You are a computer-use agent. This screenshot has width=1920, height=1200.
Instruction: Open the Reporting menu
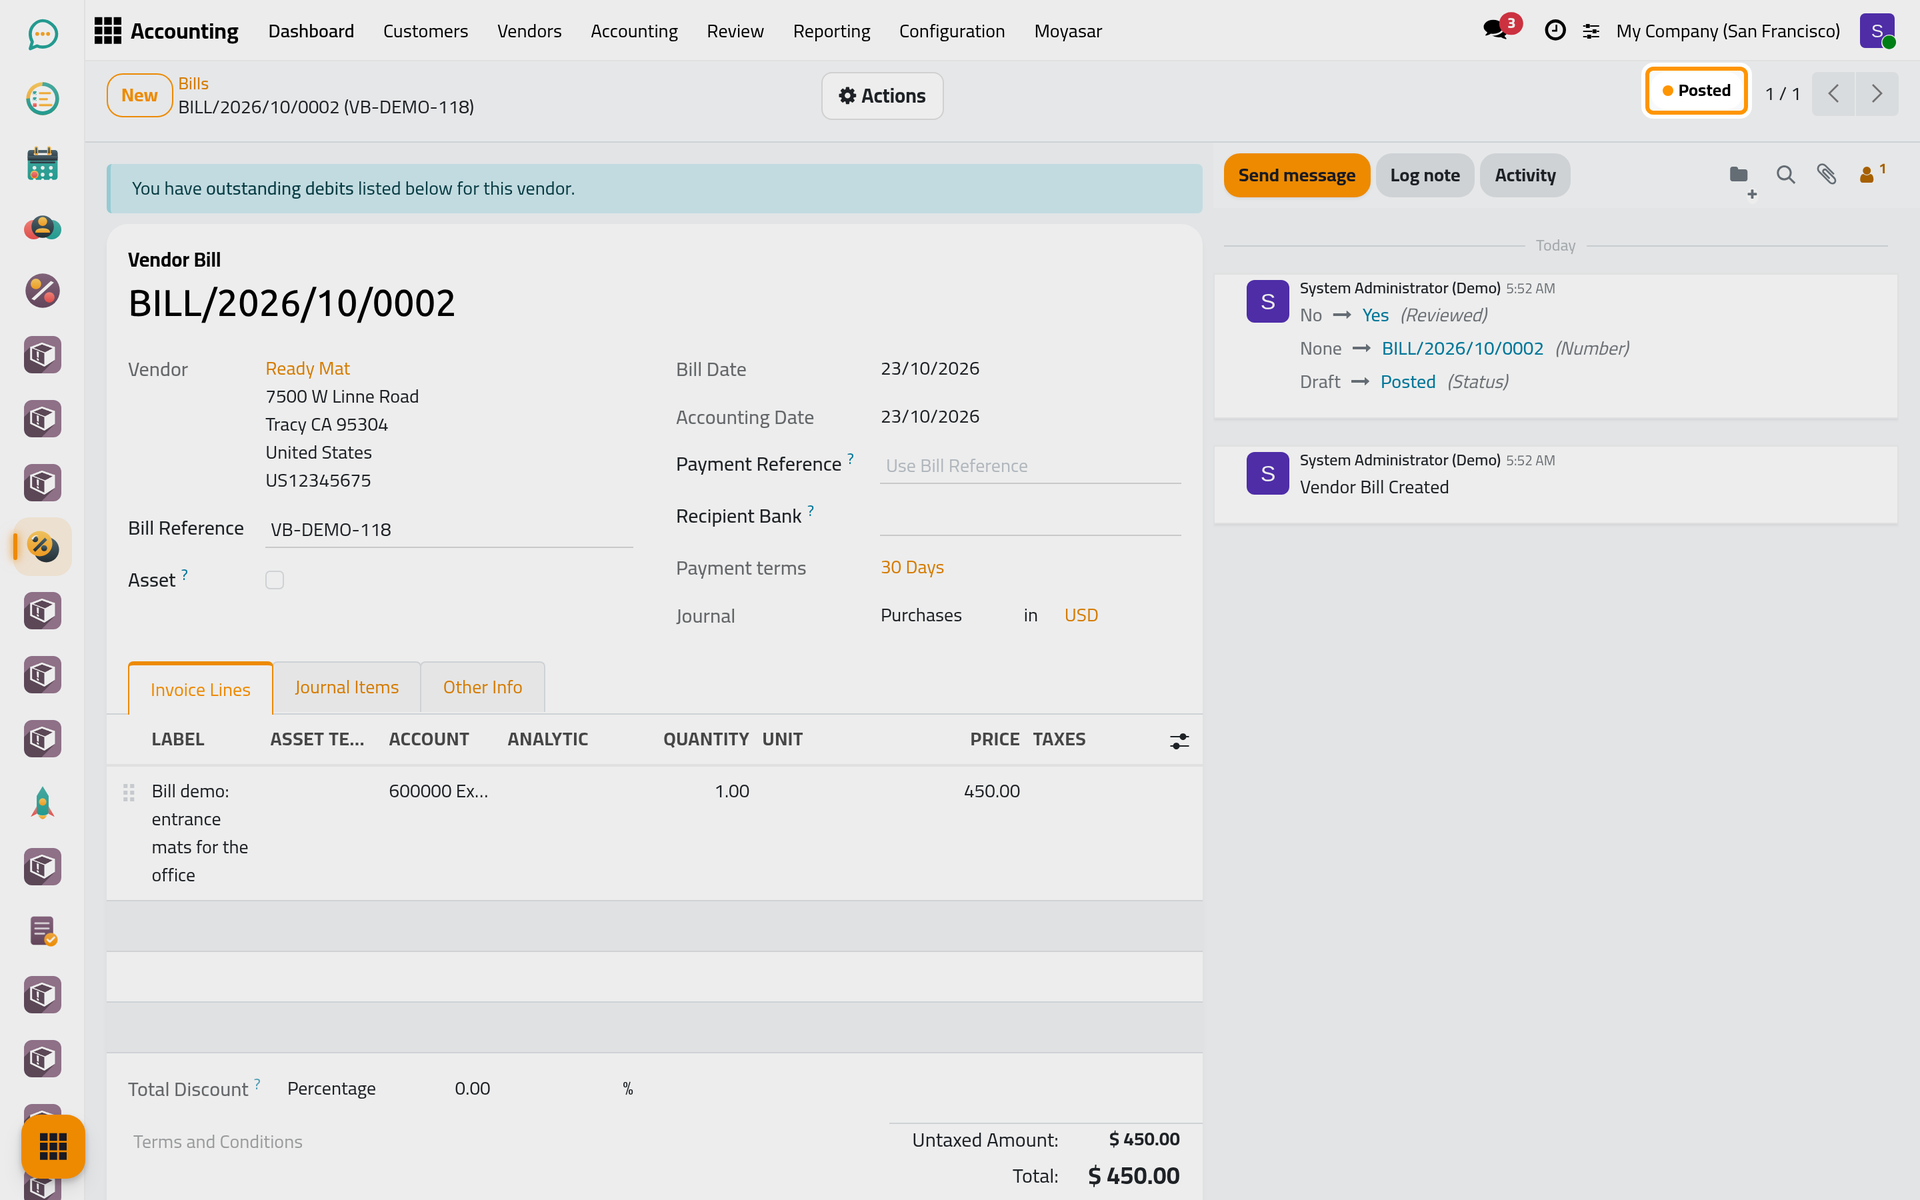831,31
